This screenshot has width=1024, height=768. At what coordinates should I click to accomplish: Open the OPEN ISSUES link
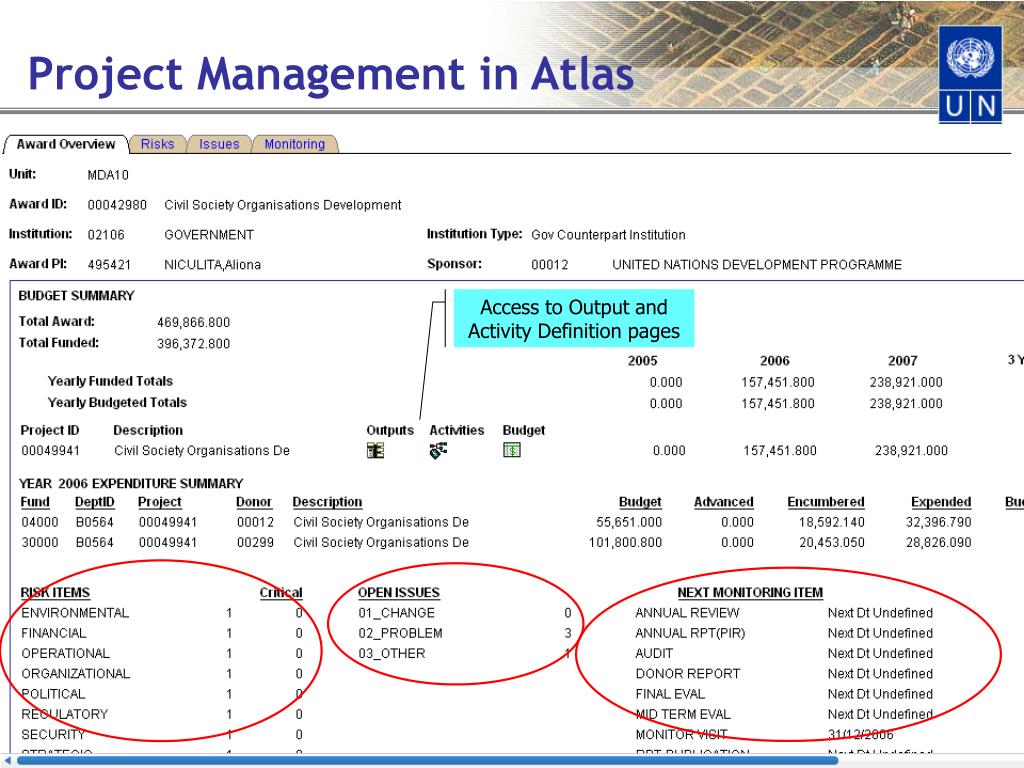[x=398, y=593]
